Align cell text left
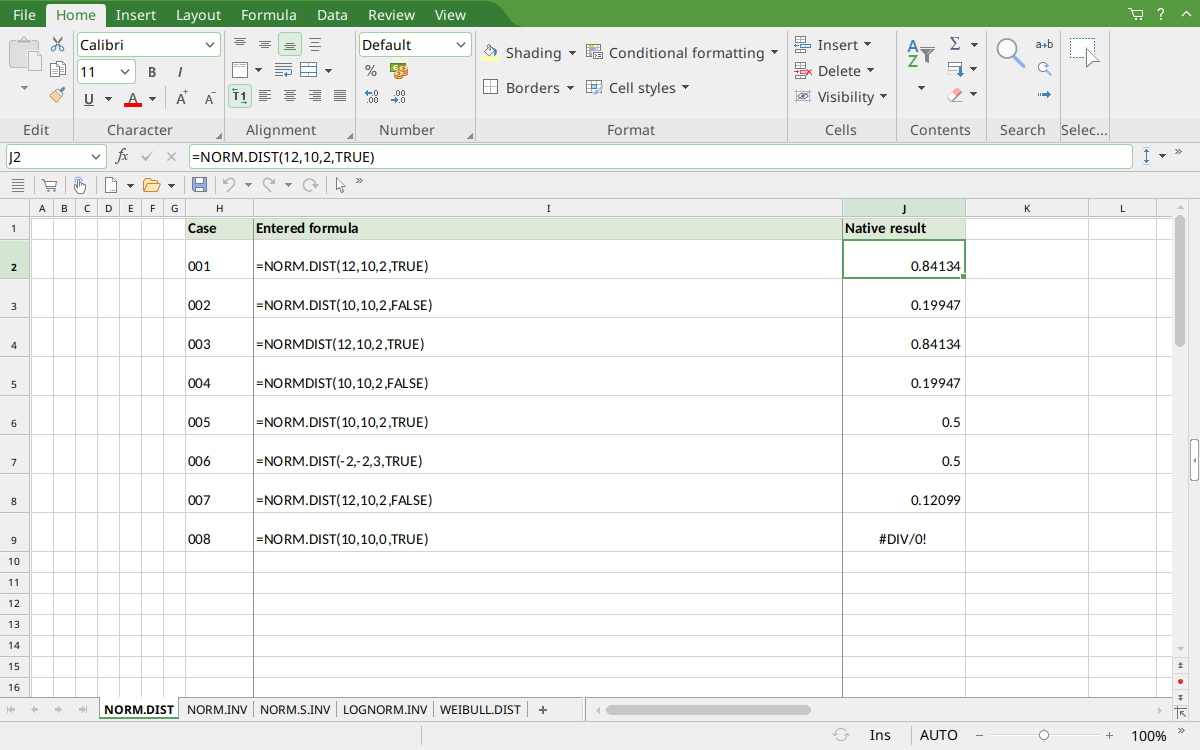This screenshot has width=1200, height=750. tap(265, 96)
